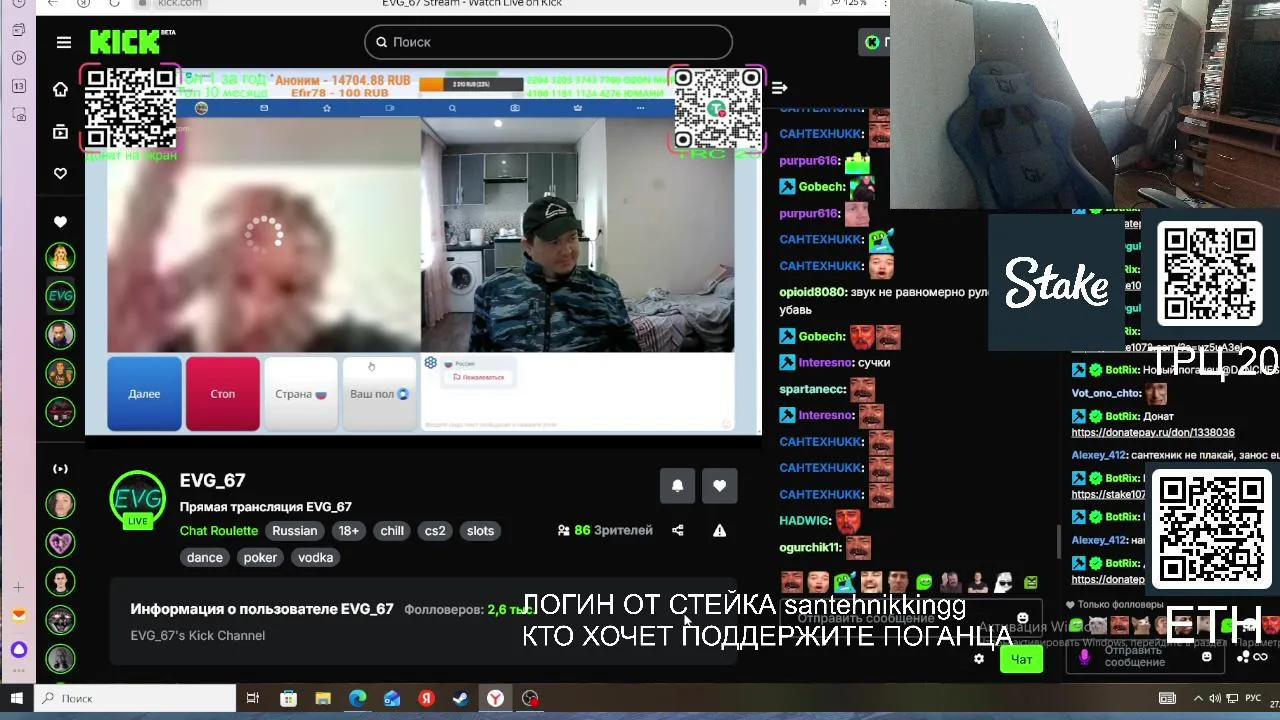Click username spartanecc in chat
Screen dimensions: 1280x720
point(813,389)
